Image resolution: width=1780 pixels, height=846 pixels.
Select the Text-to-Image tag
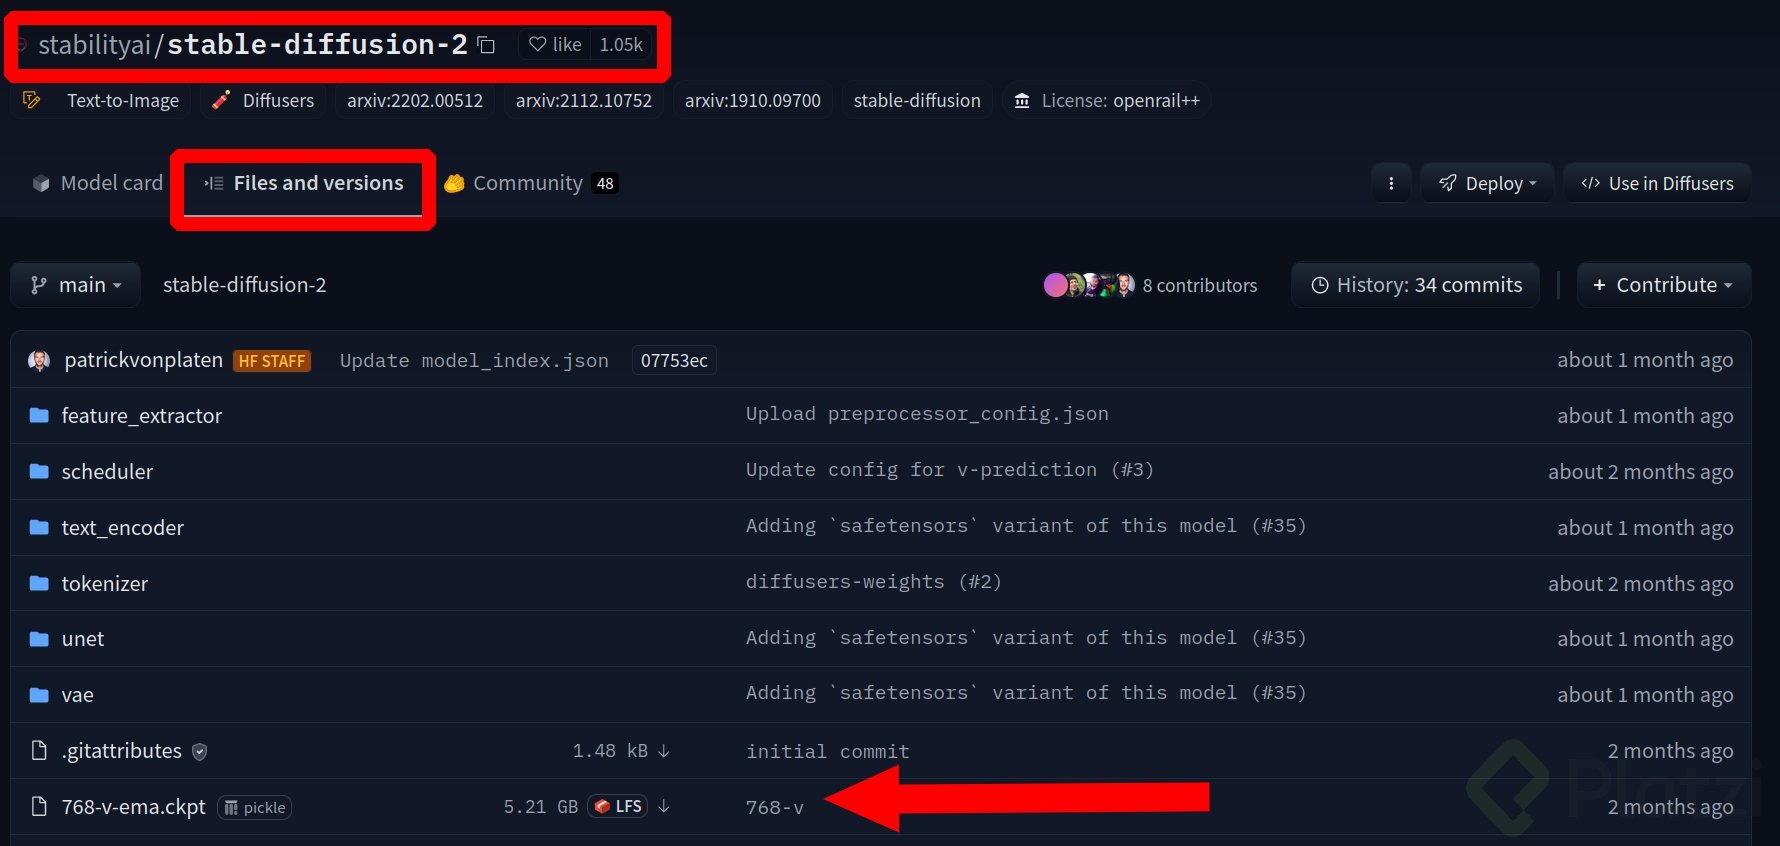coord(101,100)
